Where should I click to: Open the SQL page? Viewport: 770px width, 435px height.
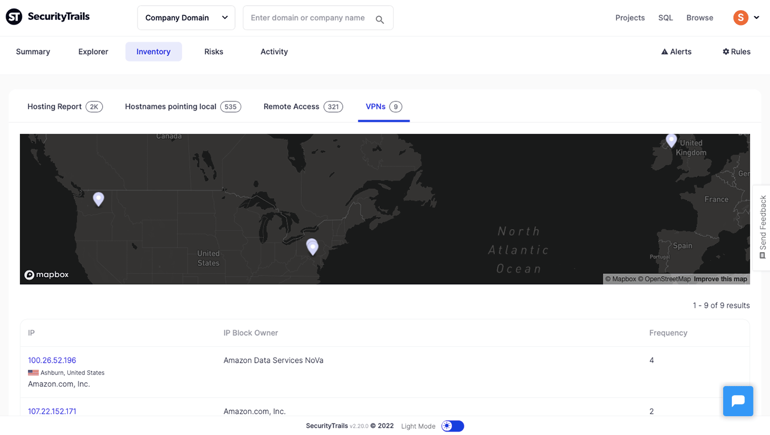tap(665, 18)
